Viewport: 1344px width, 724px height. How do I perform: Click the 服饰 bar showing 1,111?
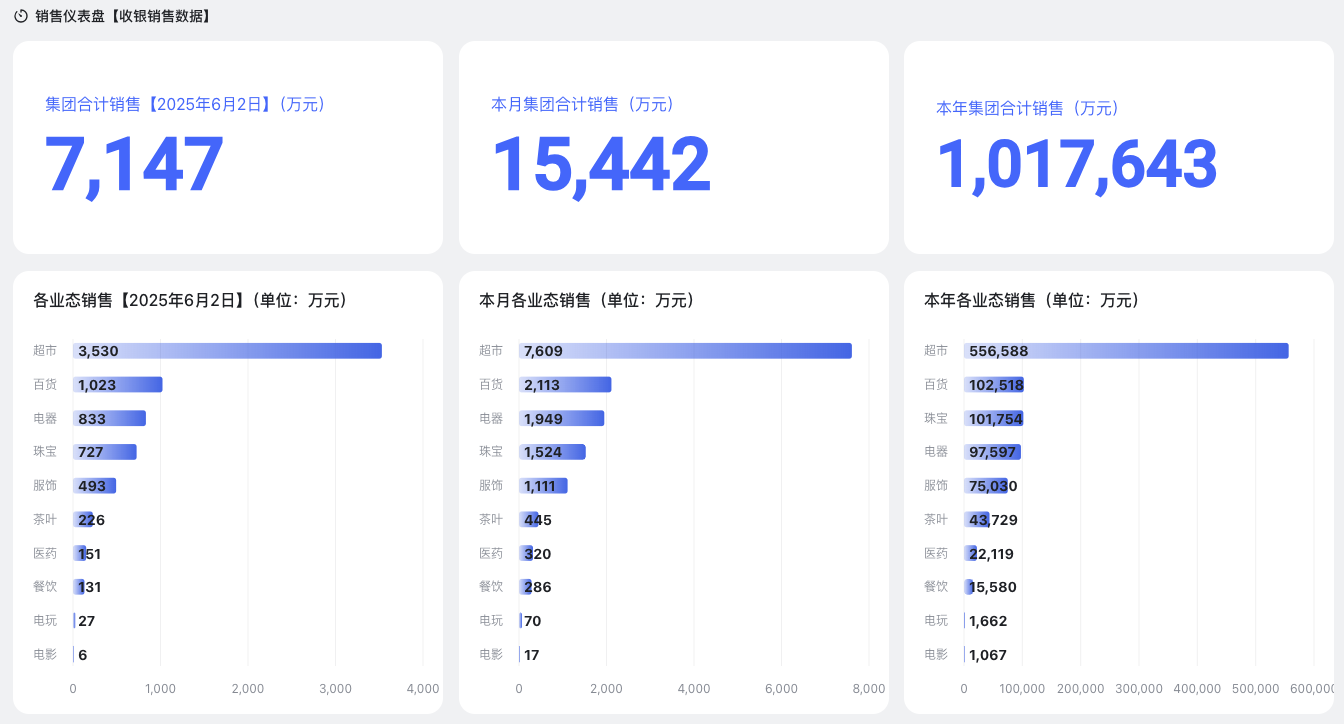click(x=543, y=486)
